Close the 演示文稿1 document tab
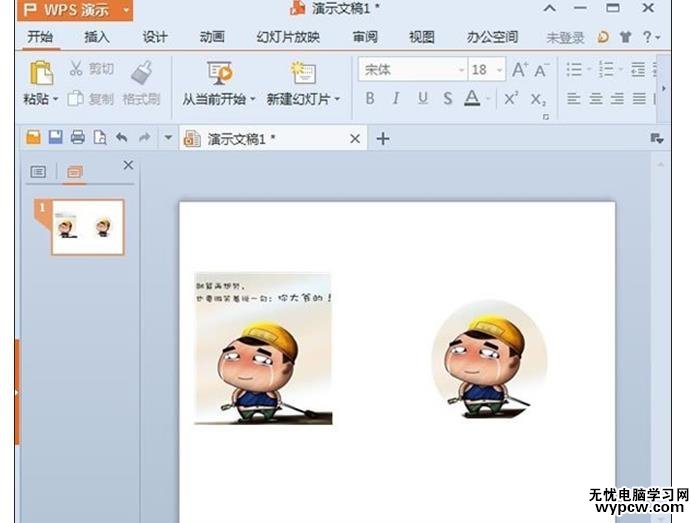The image size is (700, 523). coord(355,139)
